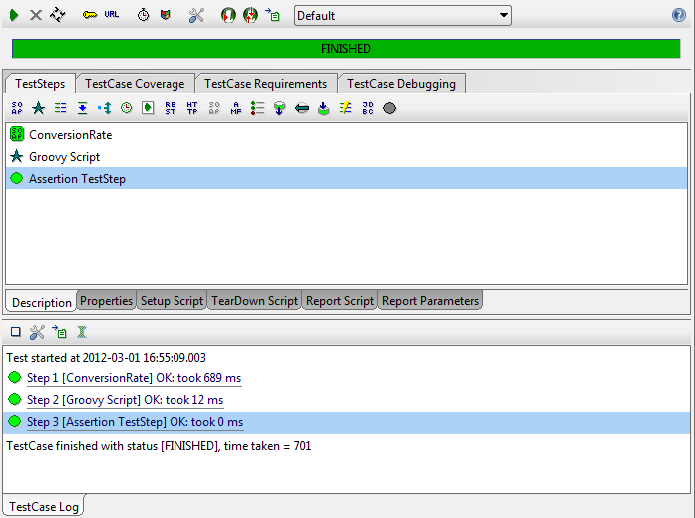
Task: Open Step 2 Groovy Script result link
Action: pyautogui.click(x=125, y=400)
